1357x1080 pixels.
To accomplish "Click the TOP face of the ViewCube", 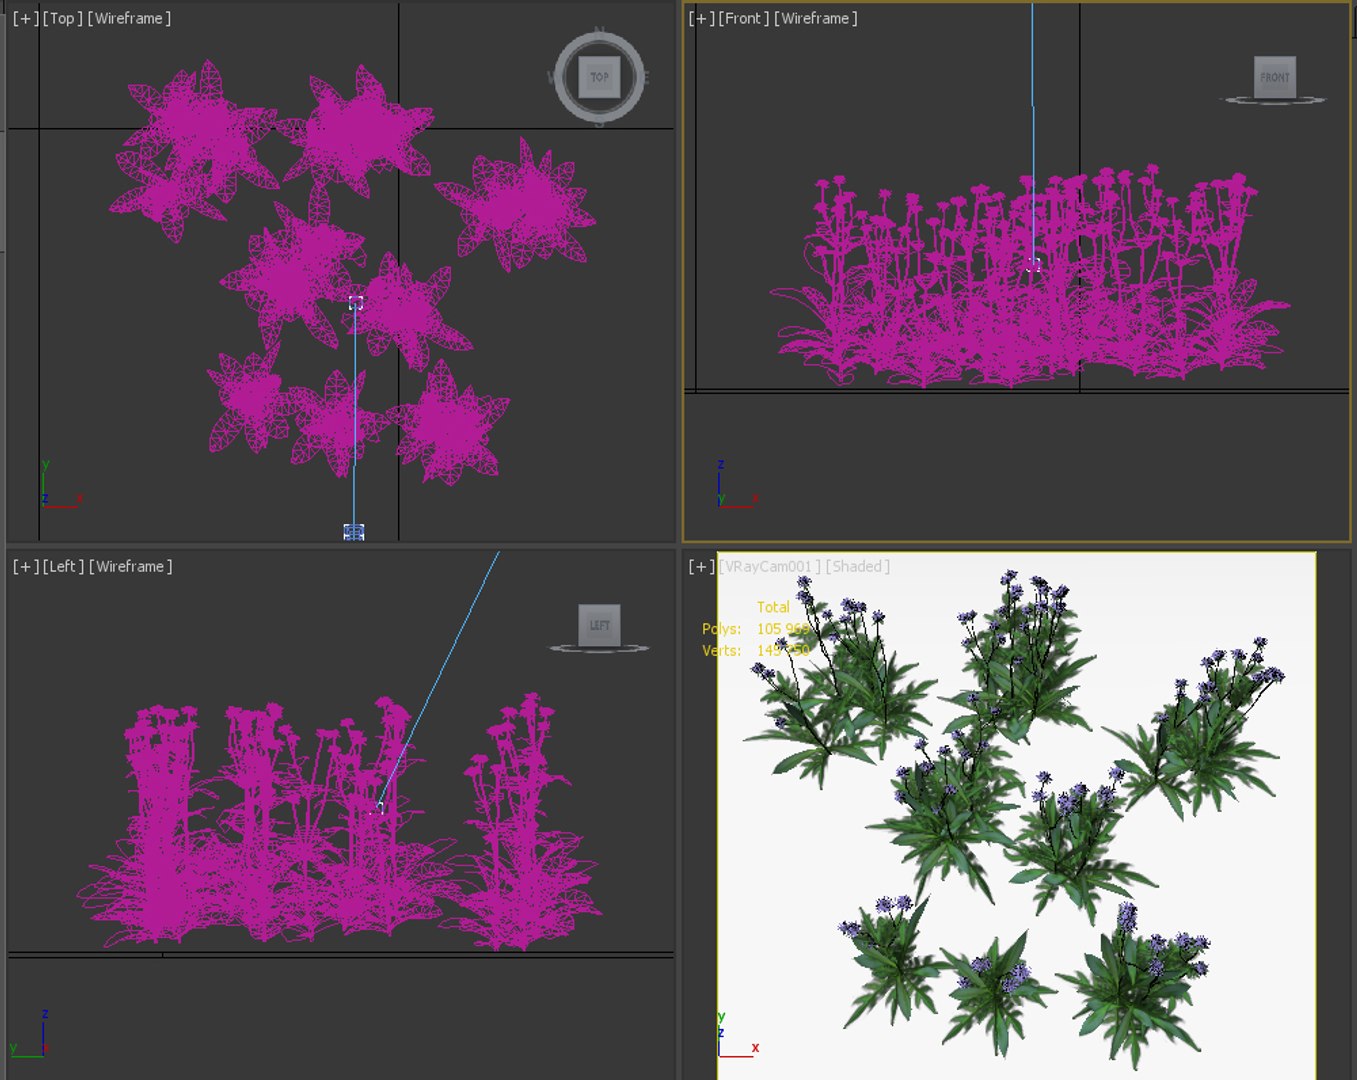I will point(599,77).
